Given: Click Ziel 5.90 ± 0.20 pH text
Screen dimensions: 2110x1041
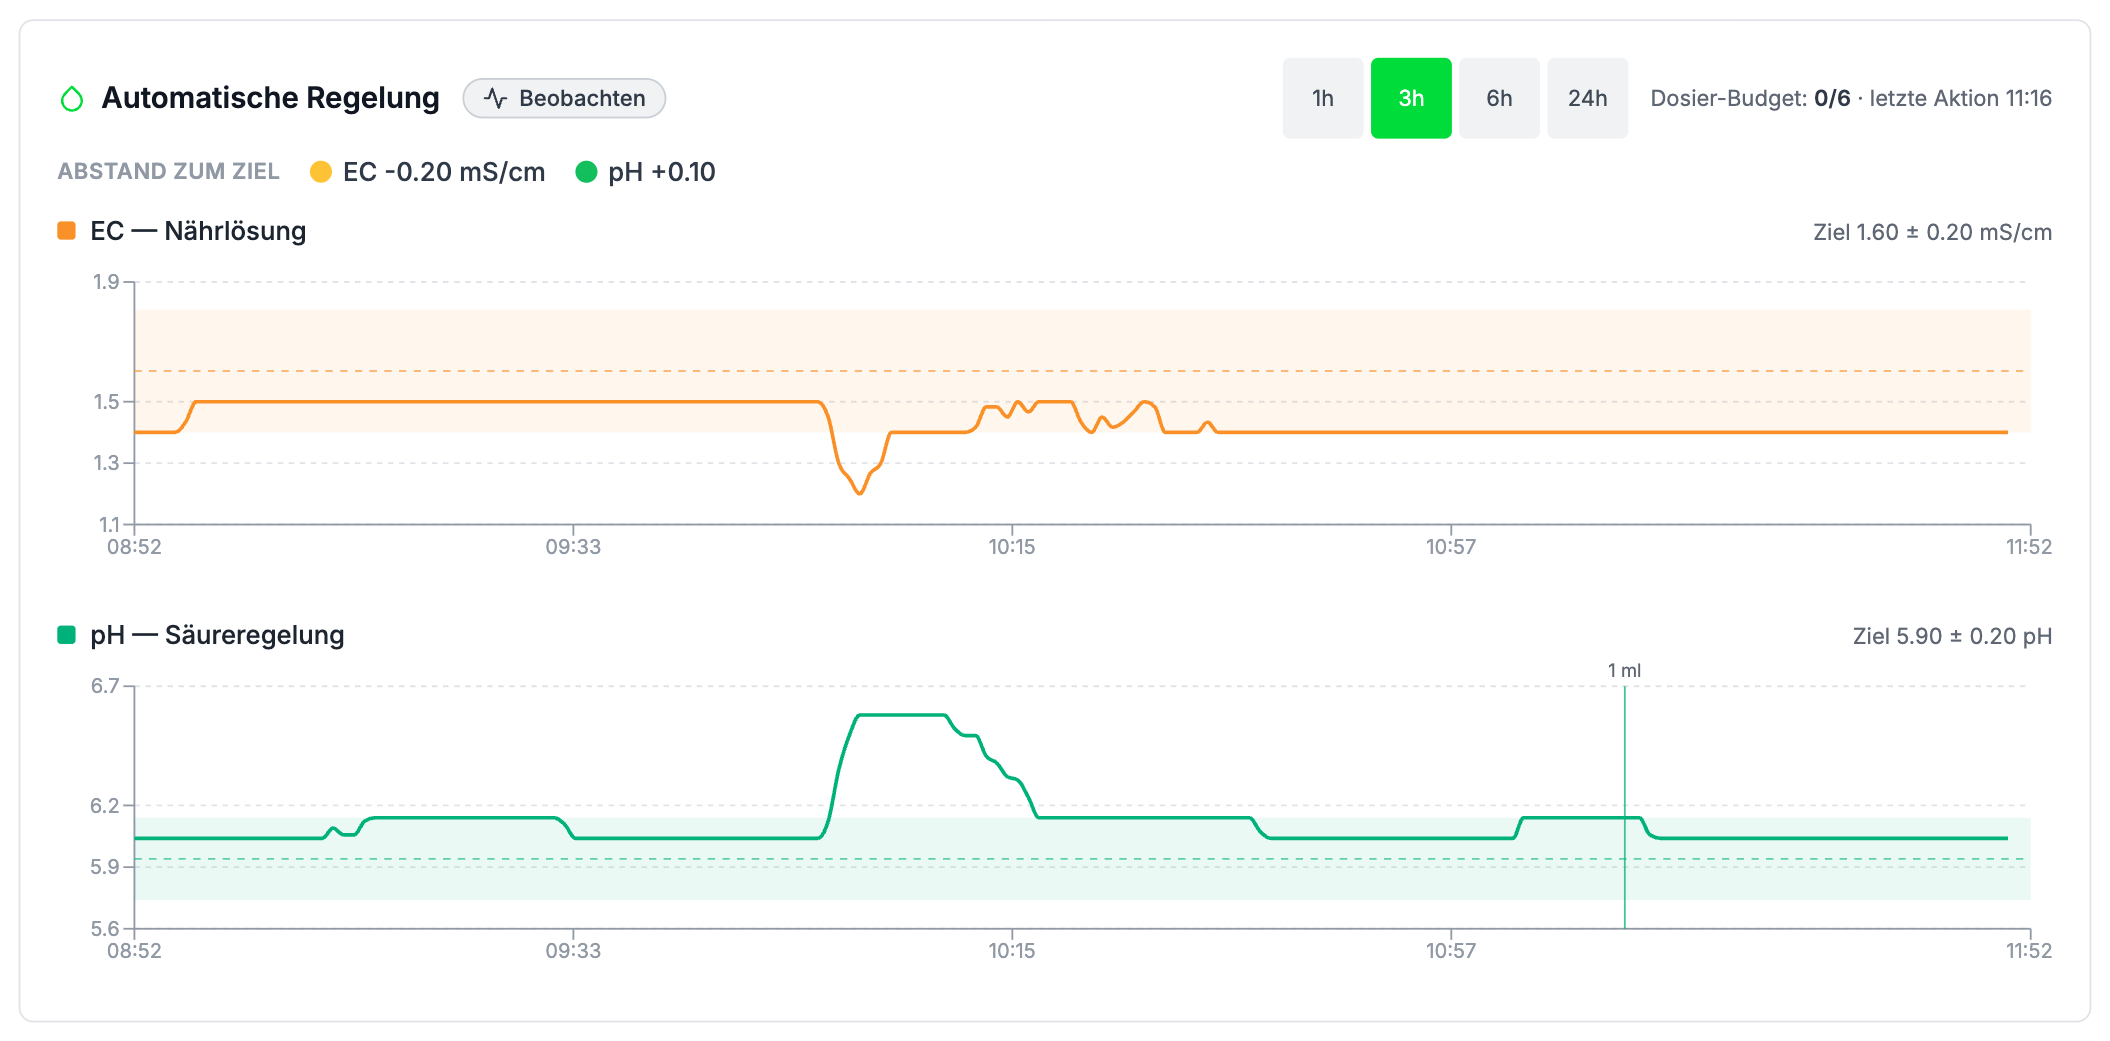Looking at the screenshot, I should click(x=1952, y=636).
